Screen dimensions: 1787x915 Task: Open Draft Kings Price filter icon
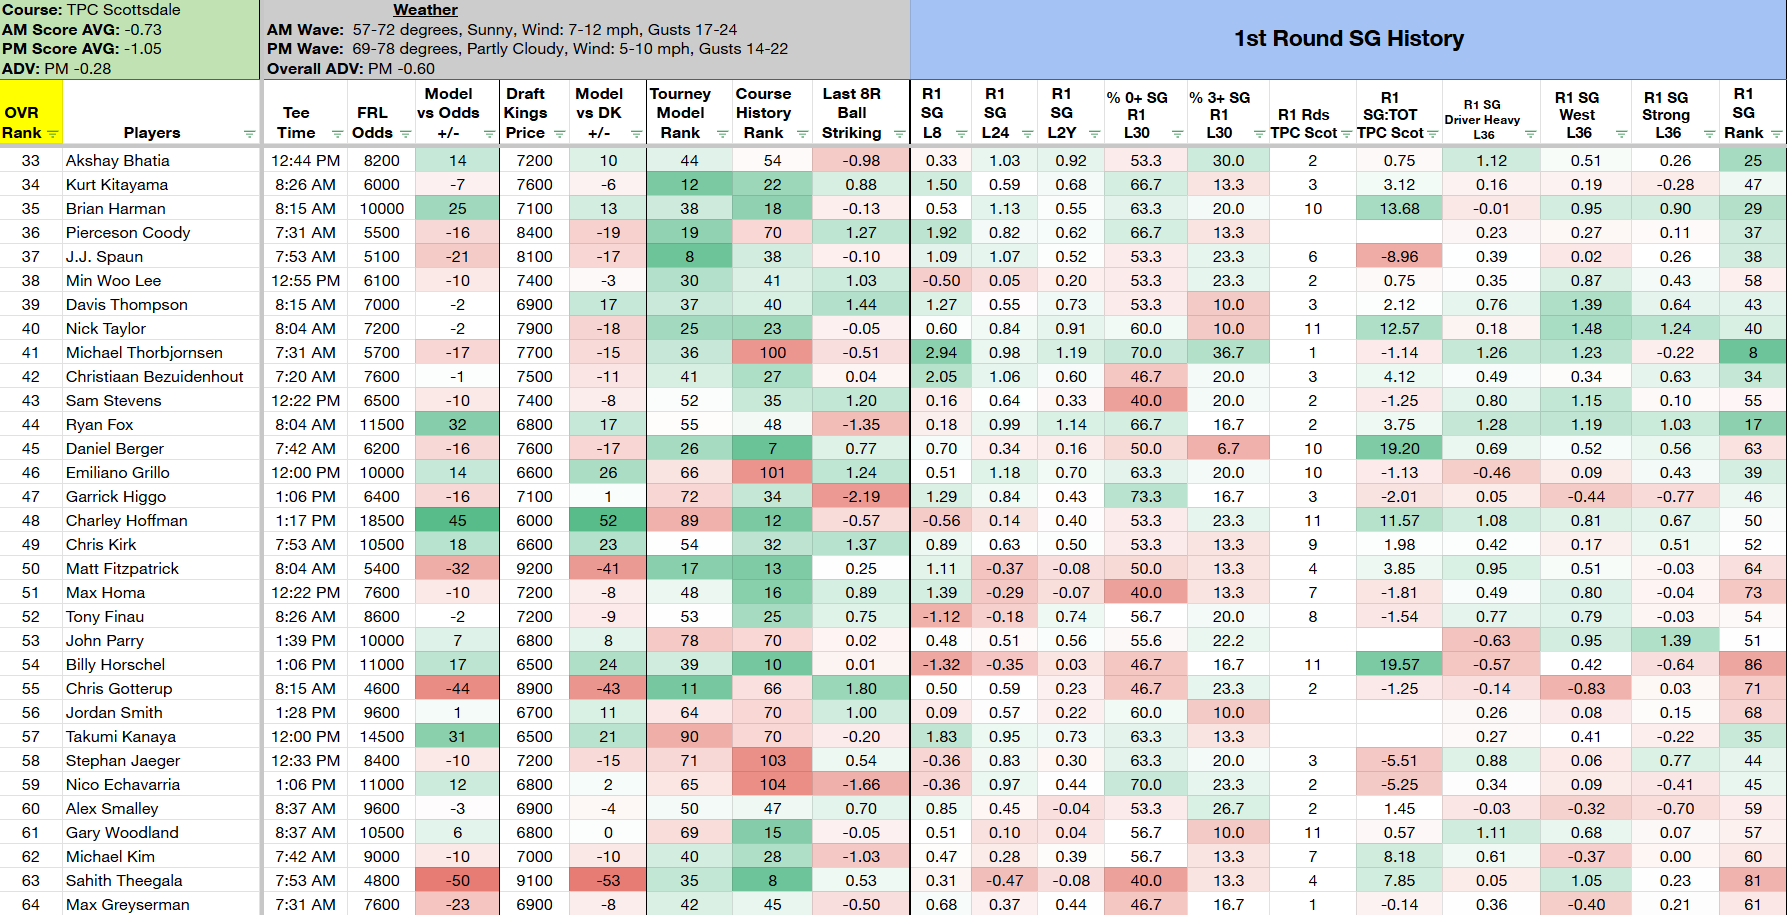coord(559,134)
